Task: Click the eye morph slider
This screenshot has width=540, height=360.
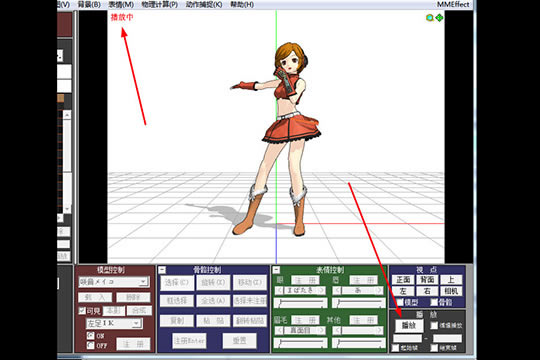Action: coord(300,303)
